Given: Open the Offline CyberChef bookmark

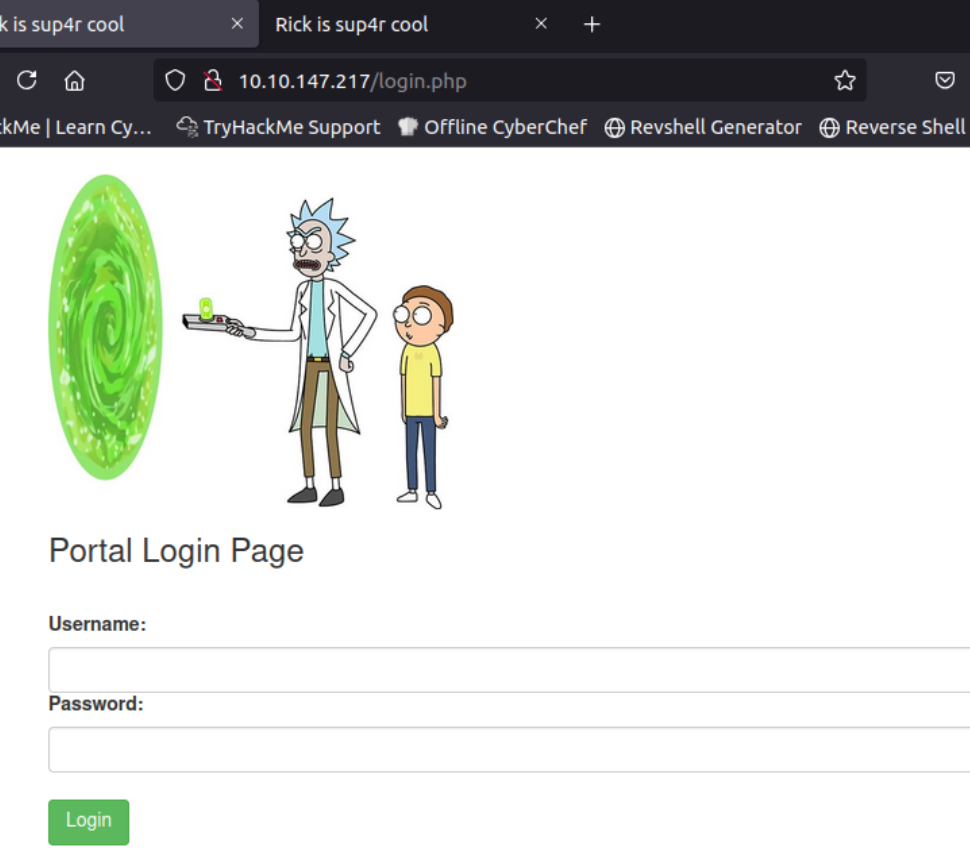Looking at the screenshot, I should coord(492,127).
